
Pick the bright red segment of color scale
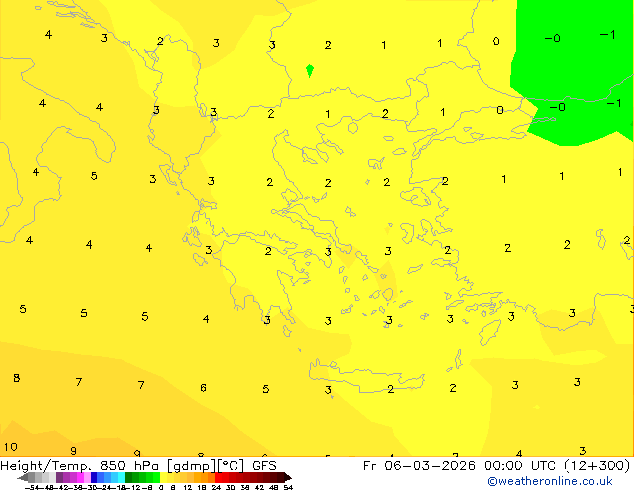click(218, 477)
